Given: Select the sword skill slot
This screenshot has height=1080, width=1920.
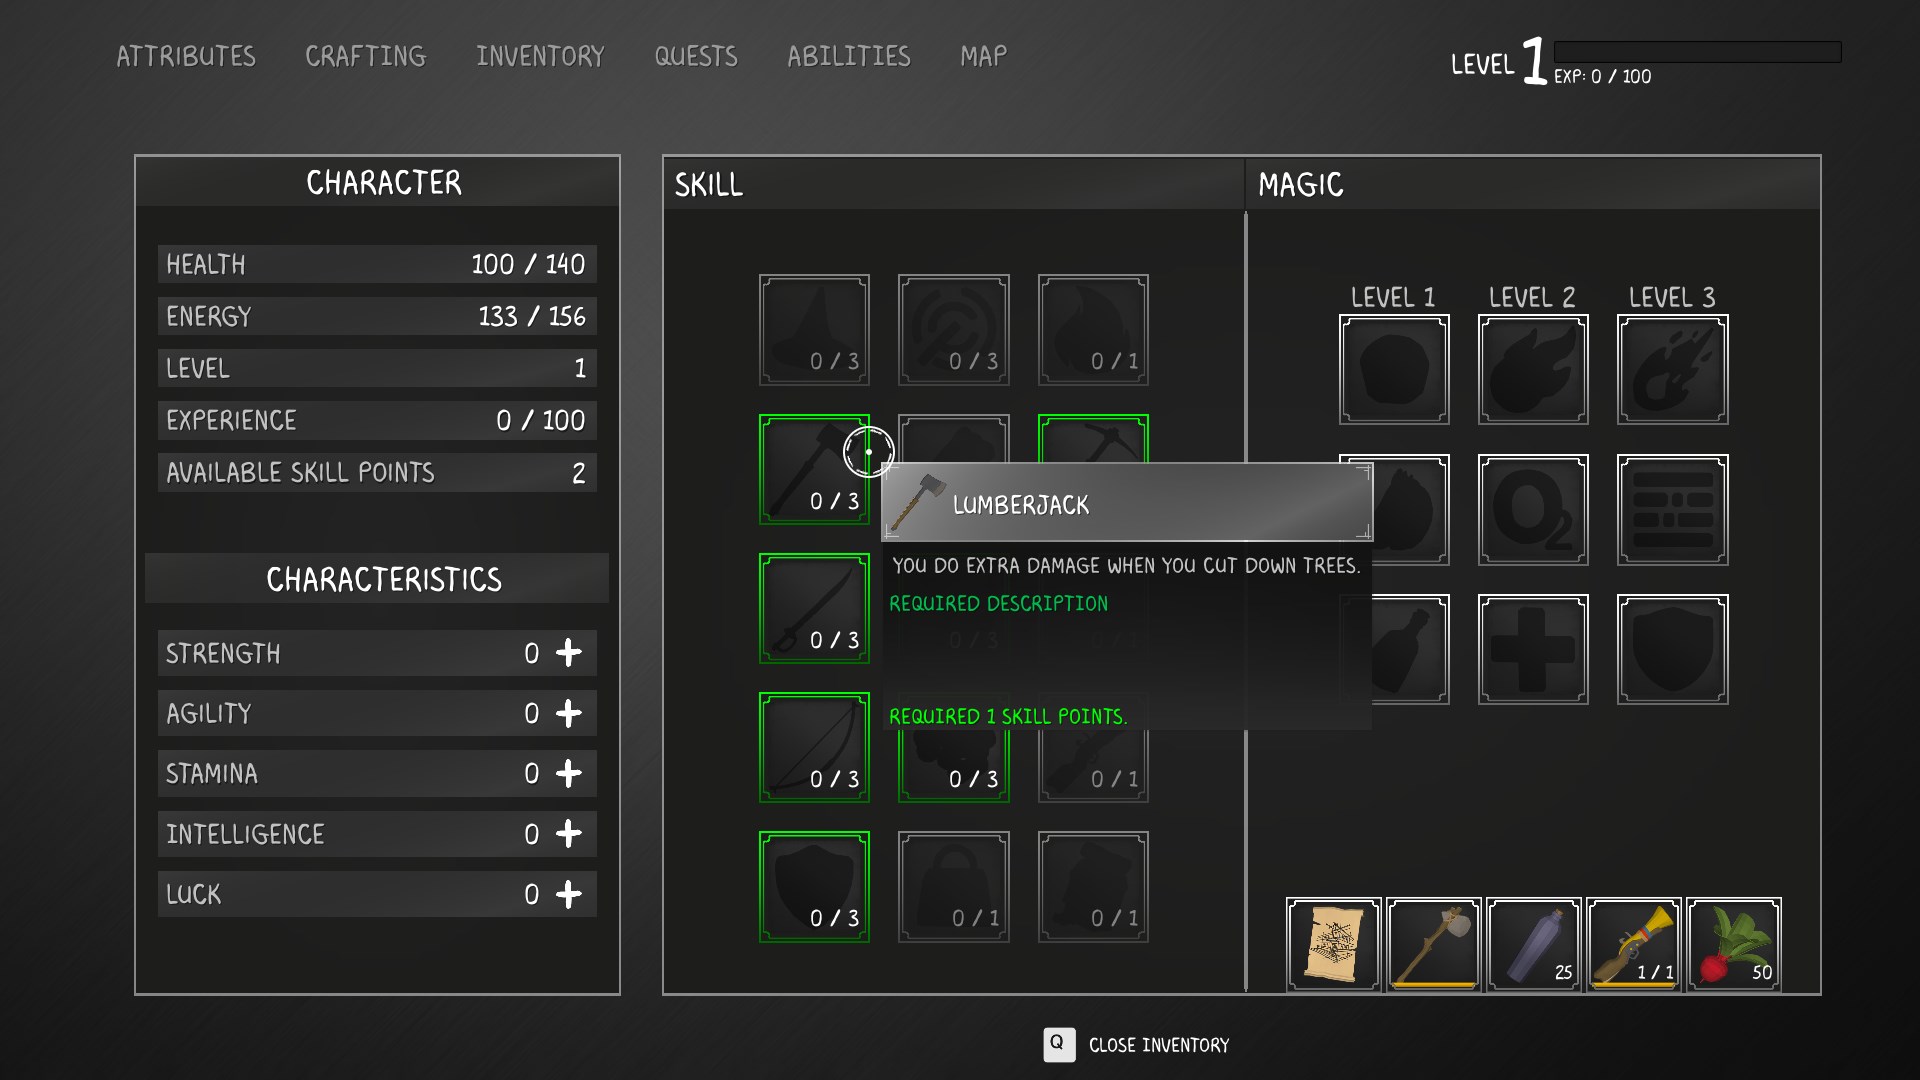Looking at the screenshot, I should point(813,608).
